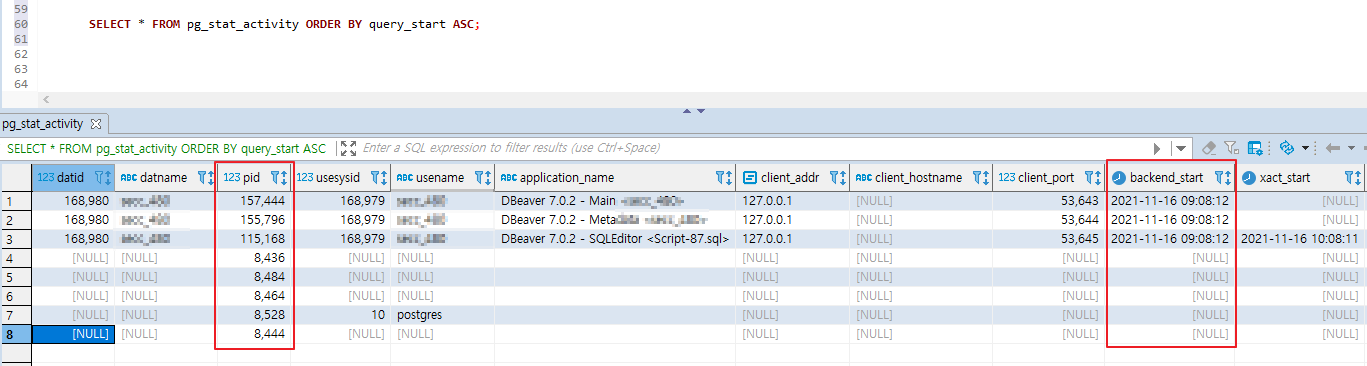This screenshot has width=1367, height=366.
Task: Click the application_name column header
Action: click(x=615, y=177)
